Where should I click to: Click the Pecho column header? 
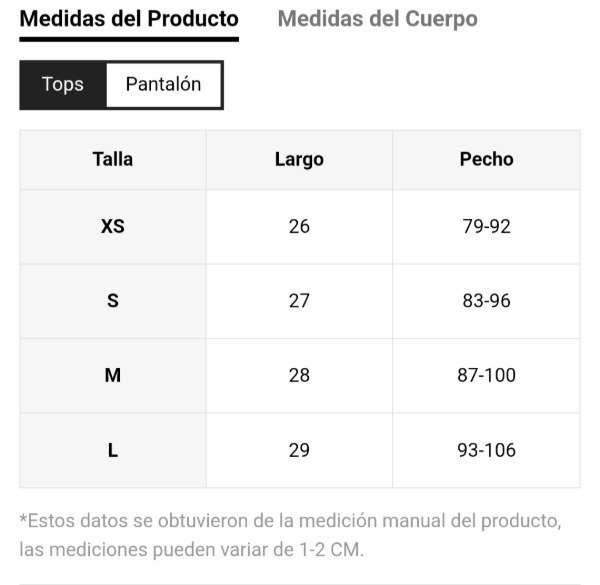tap(486, 159)
